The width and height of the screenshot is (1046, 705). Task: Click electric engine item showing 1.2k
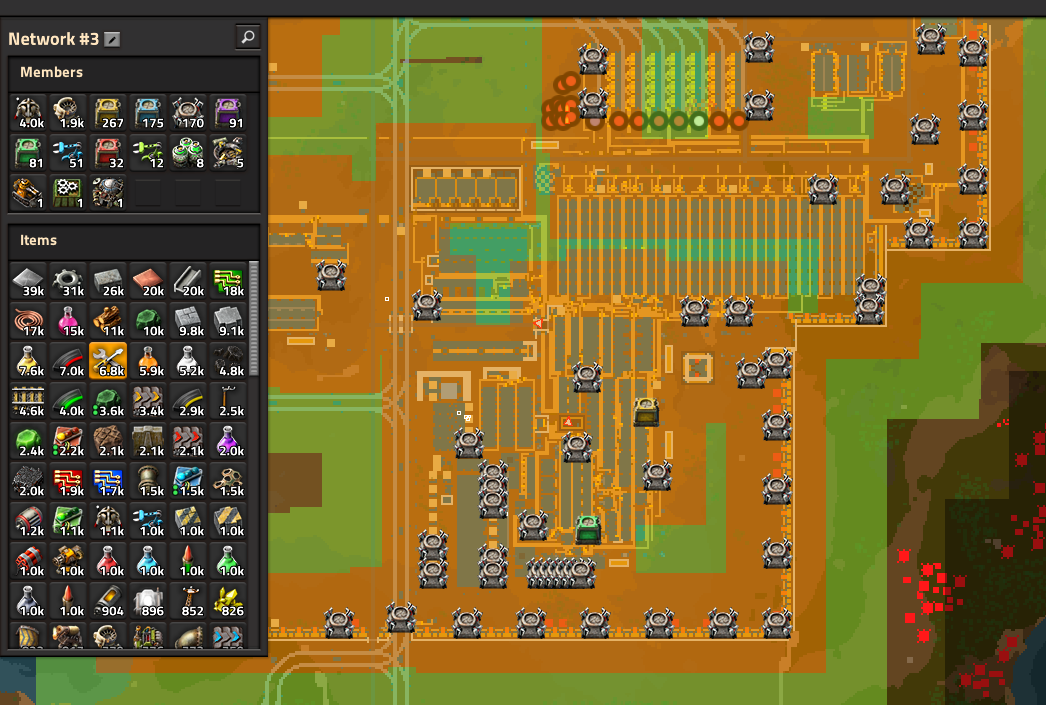tap(28, 521)
